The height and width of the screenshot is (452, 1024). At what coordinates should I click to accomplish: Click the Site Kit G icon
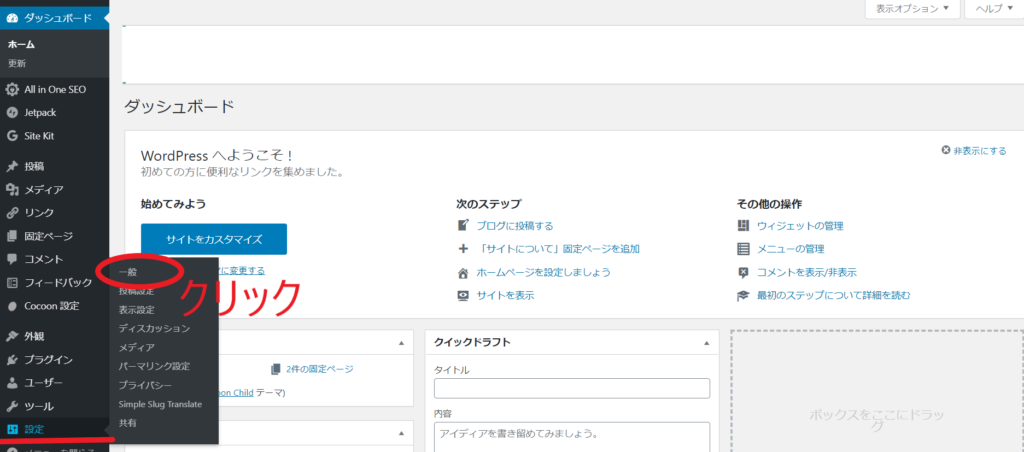point(12,136)
